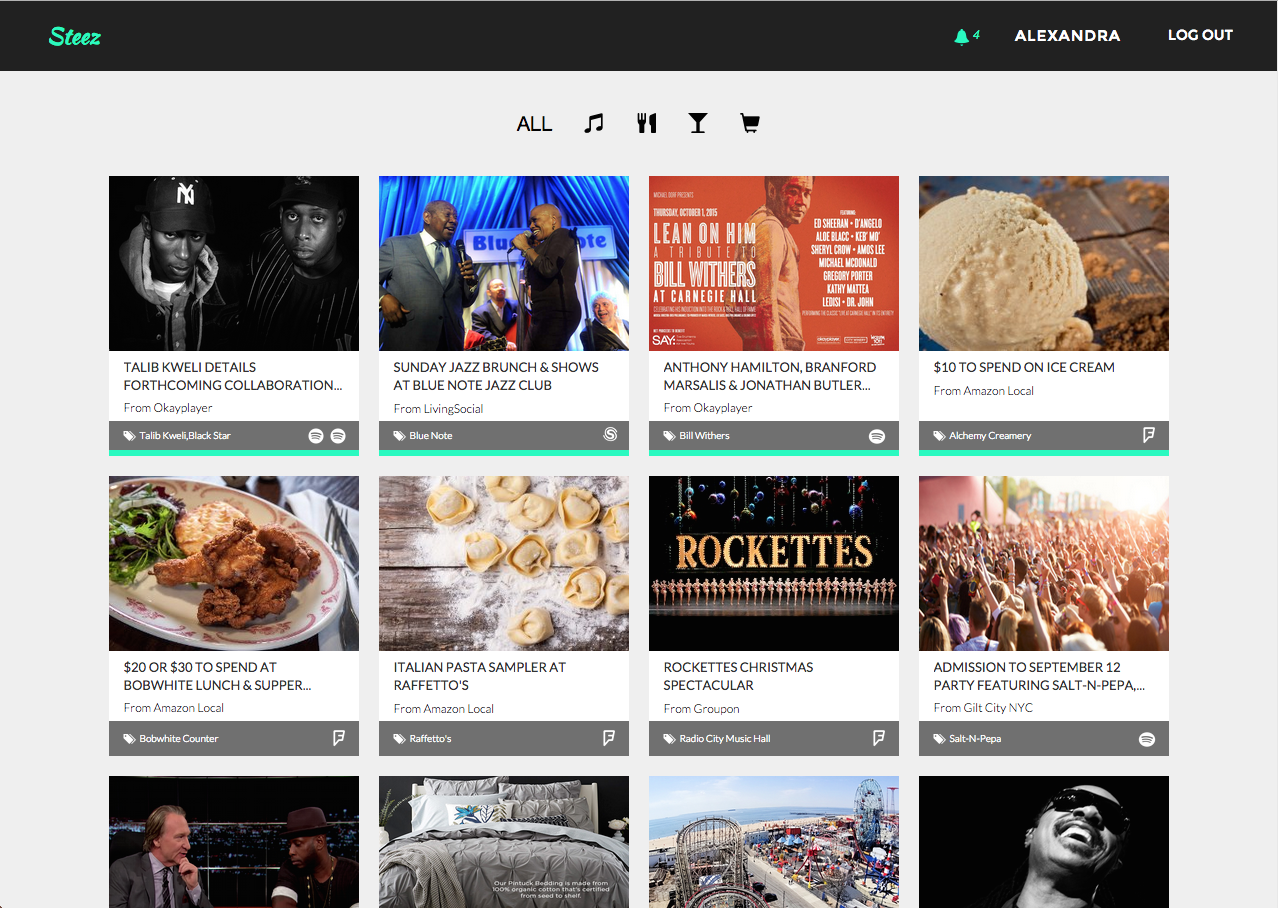Open Anthony Hamilton, Branford Marsalis title
Viewport: 1278px width, 908px height.
[770, 376]
